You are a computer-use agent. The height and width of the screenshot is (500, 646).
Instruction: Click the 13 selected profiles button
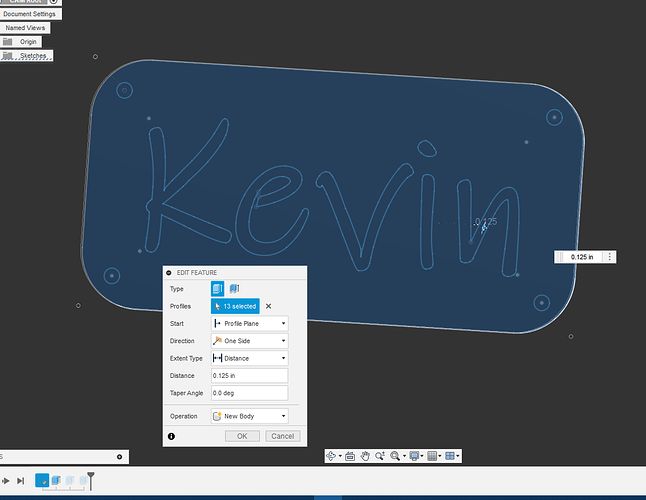235,306
